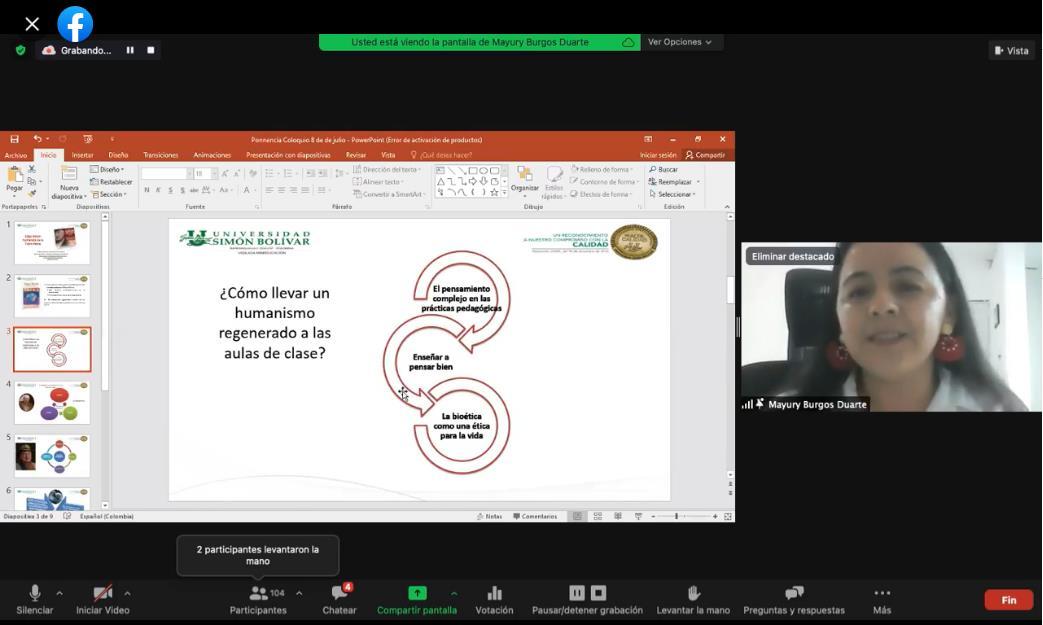Click Eliminar destacado on video tile
This screenshot has height=625, width=1043.
[x=792, y=256]
